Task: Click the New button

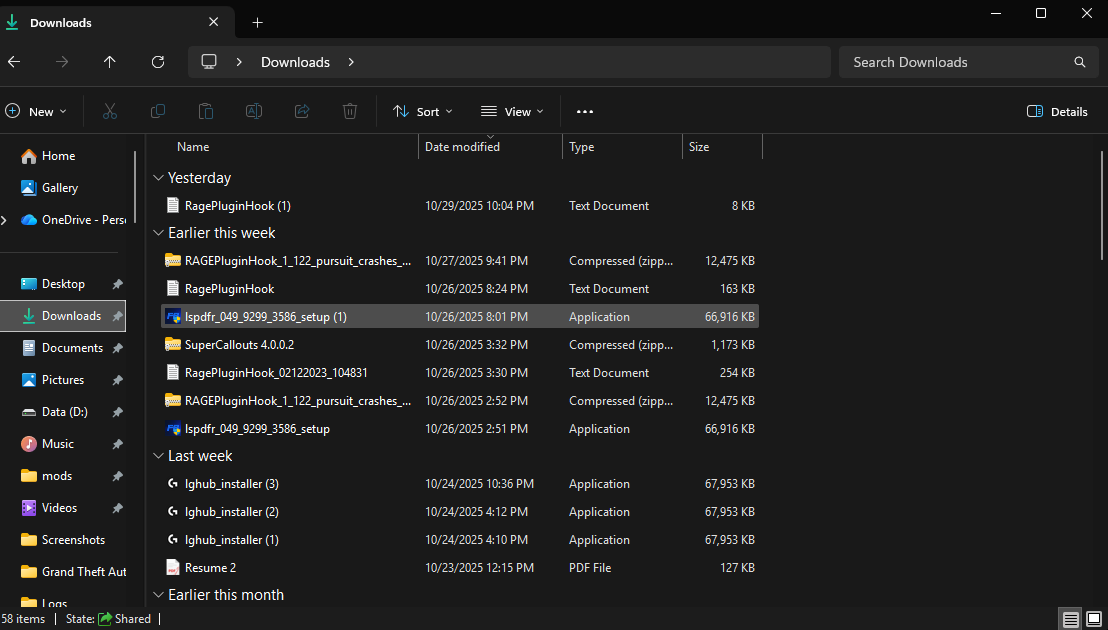Action: tap(36, 111)
